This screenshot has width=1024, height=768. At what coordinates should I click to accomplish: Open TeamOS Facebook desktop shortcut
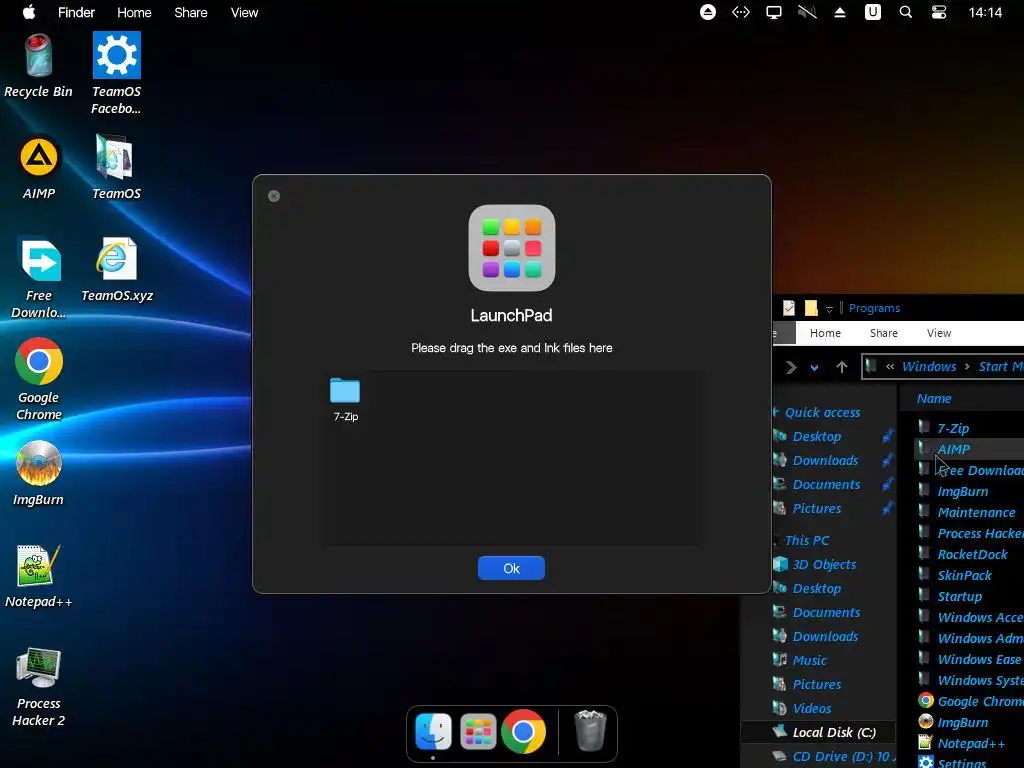(116, 73)
